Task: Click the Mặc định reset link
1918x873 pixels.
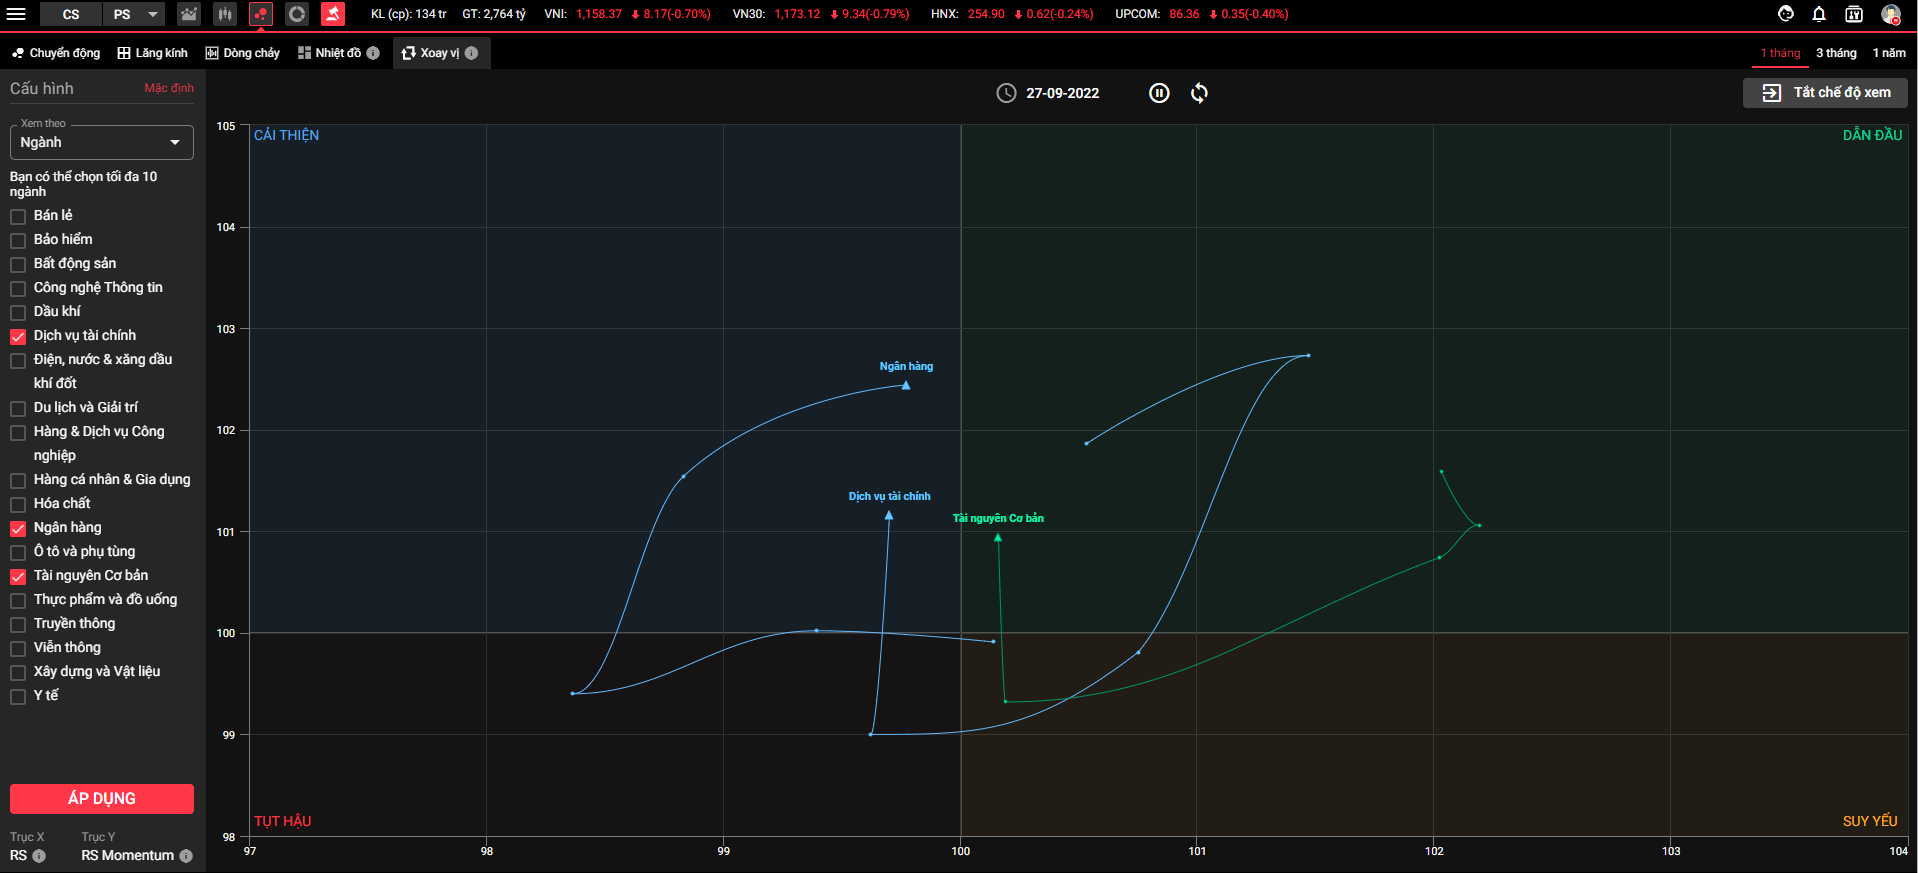Action: 168,88
